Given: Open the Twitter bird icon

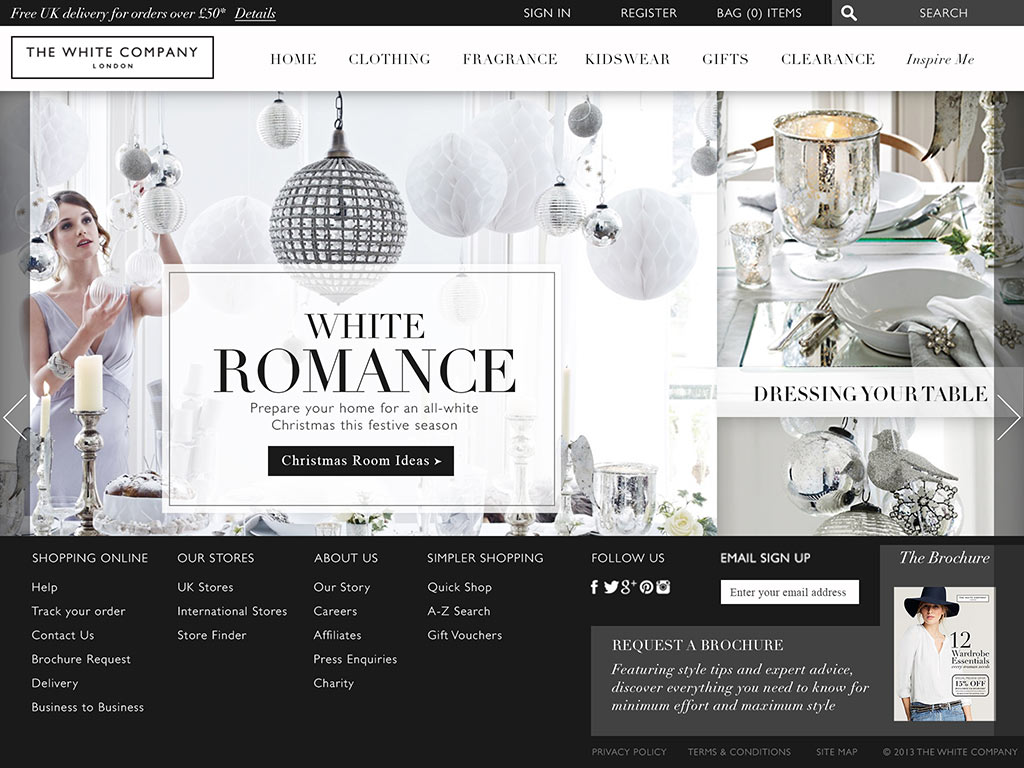Looking at the screenshot, I should click(x=611, y=586).
